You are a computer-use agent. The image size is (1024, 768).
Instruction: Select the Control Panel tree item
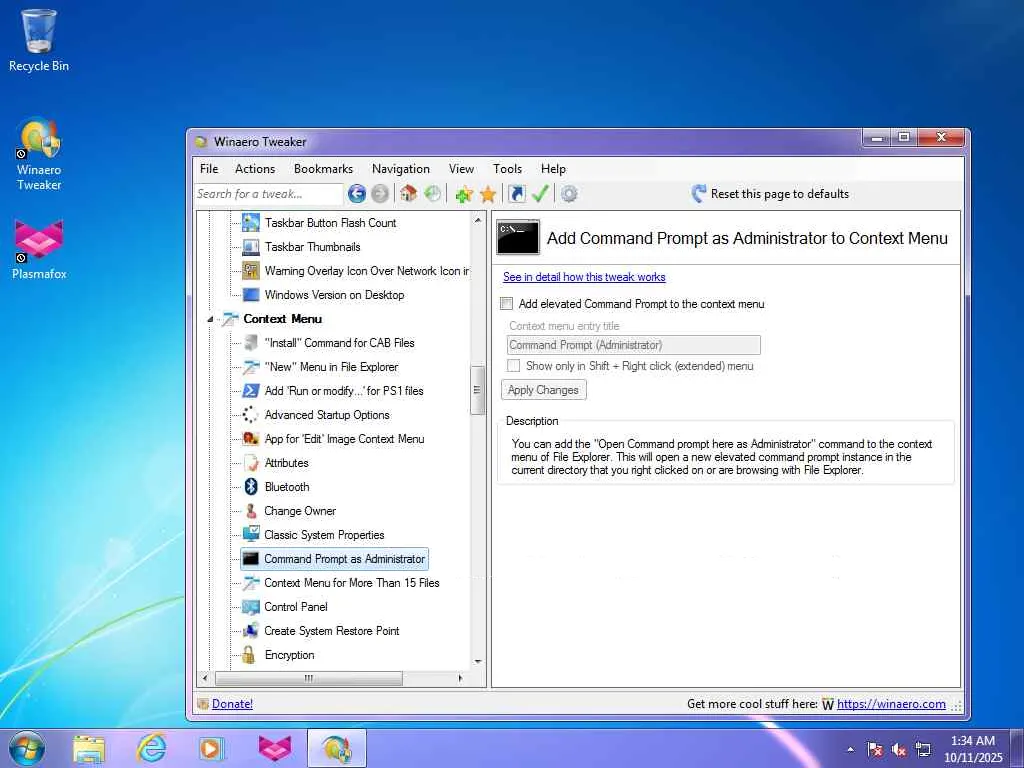click(x=296, y=607)
